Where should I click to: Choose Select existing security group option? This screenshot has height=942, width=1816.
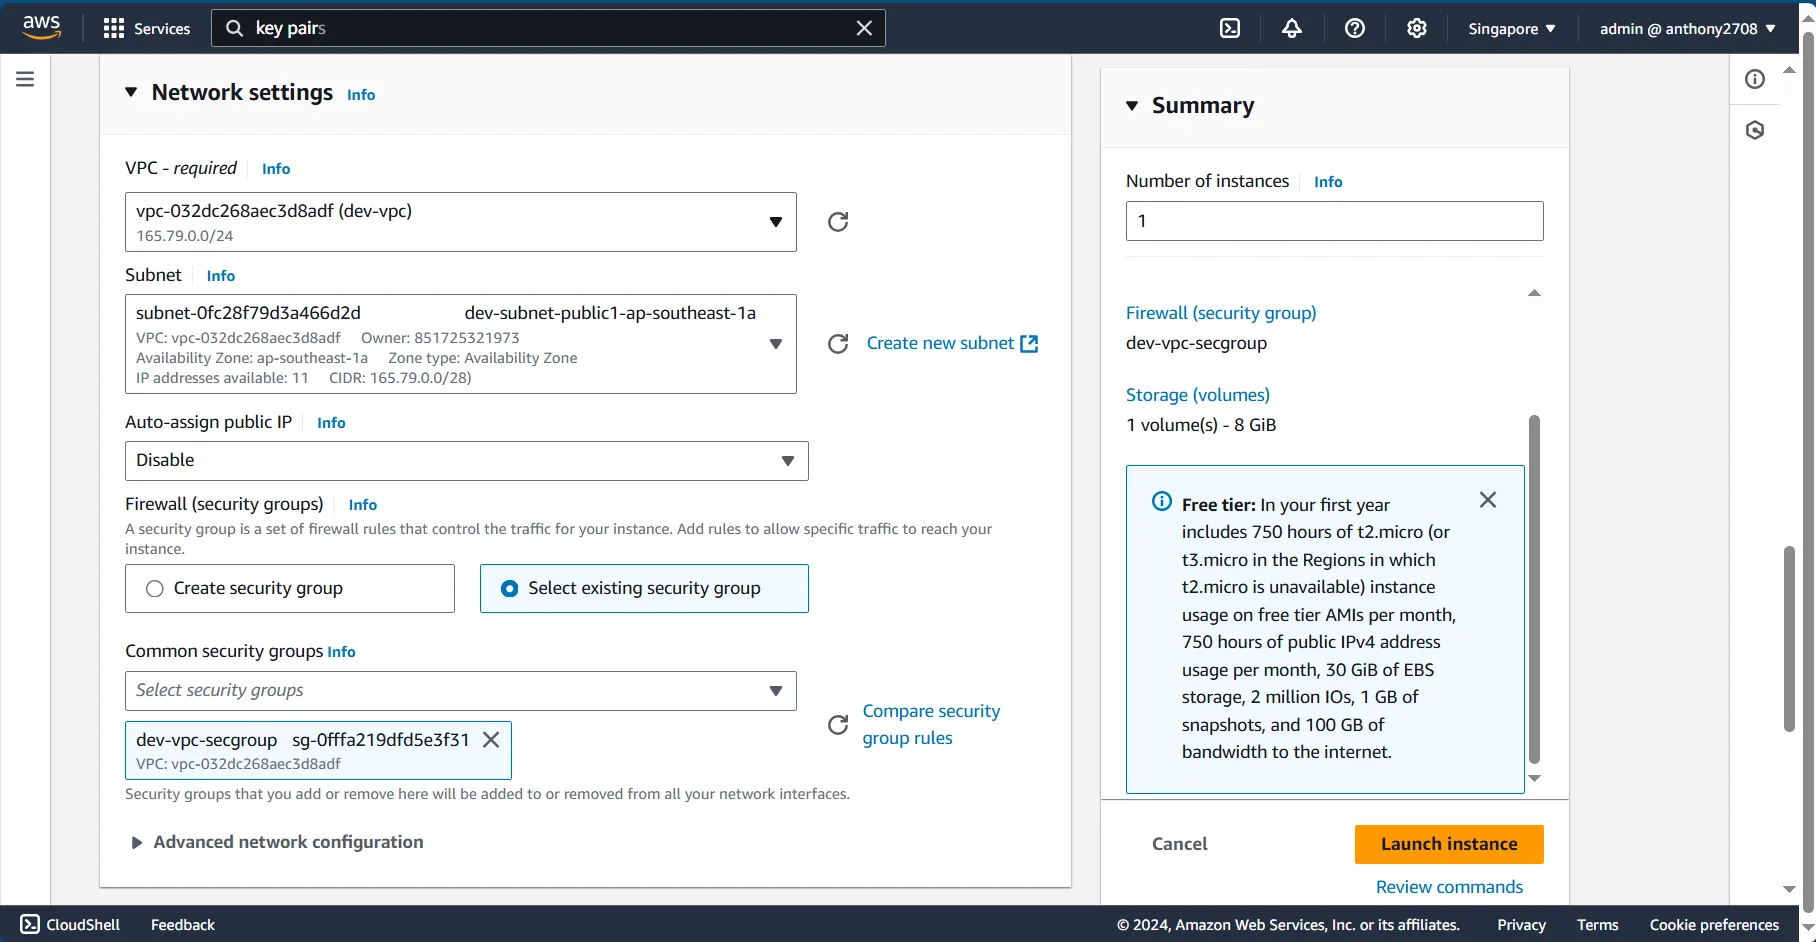pyautogui.click(x=644, y=589)
